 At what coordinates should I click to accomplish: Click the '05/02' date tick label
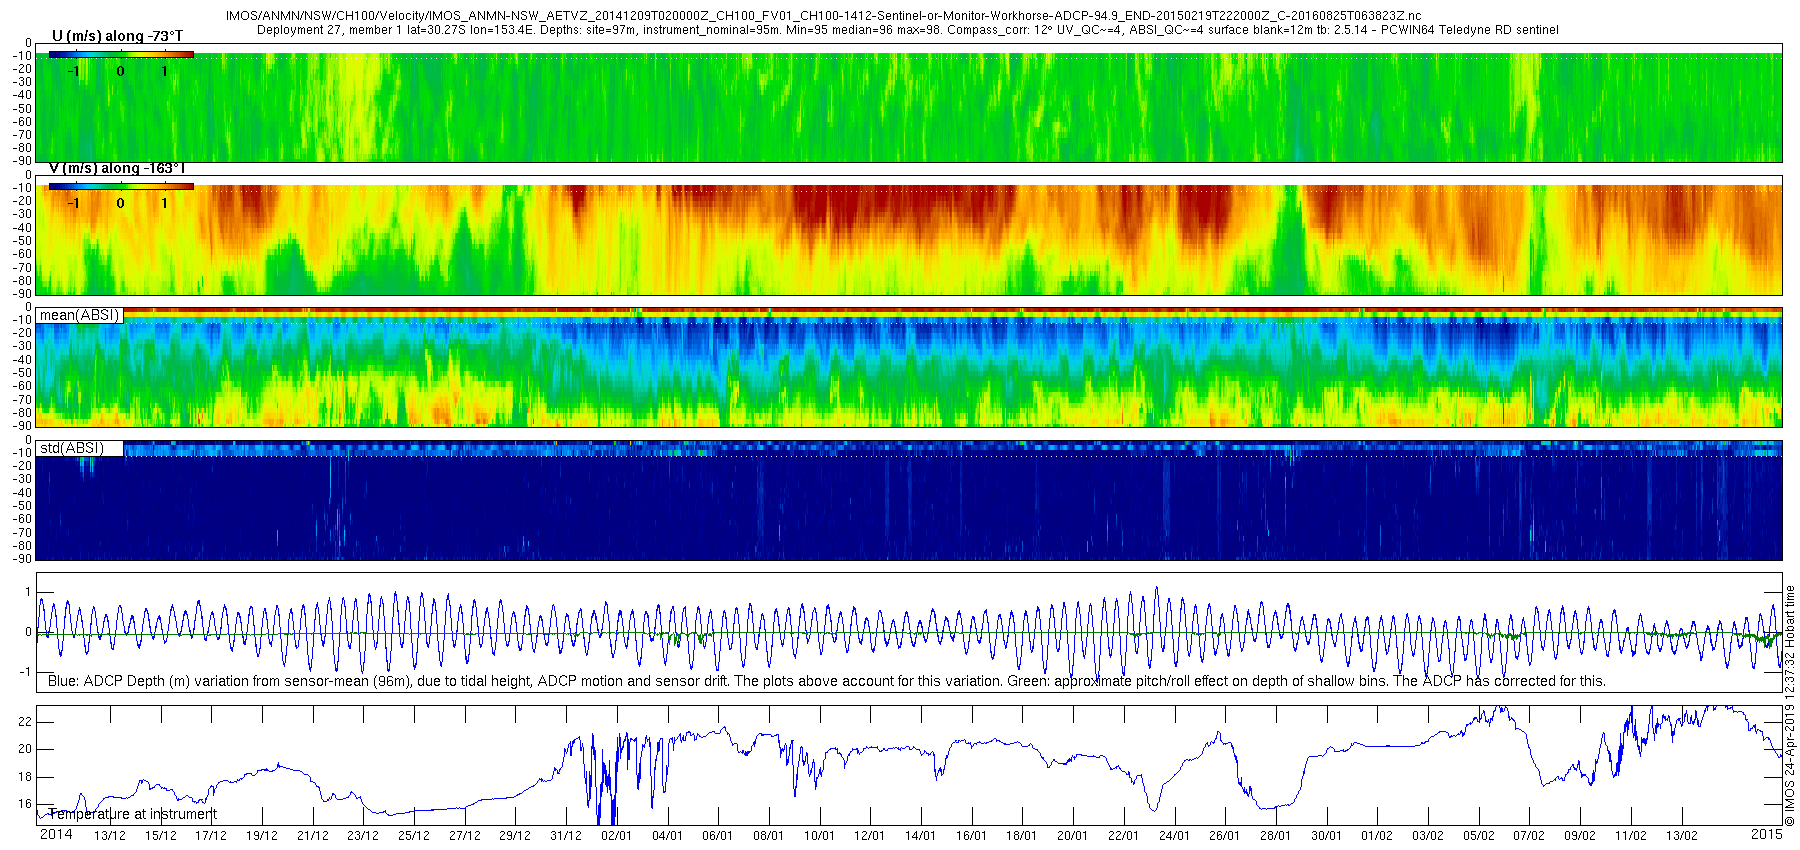point(1478,836)
